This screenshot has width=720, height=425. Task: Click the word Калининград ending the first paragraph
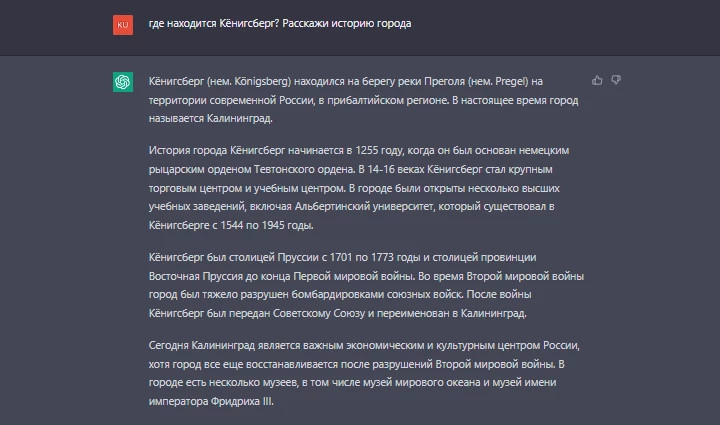(x=239, y=118)
